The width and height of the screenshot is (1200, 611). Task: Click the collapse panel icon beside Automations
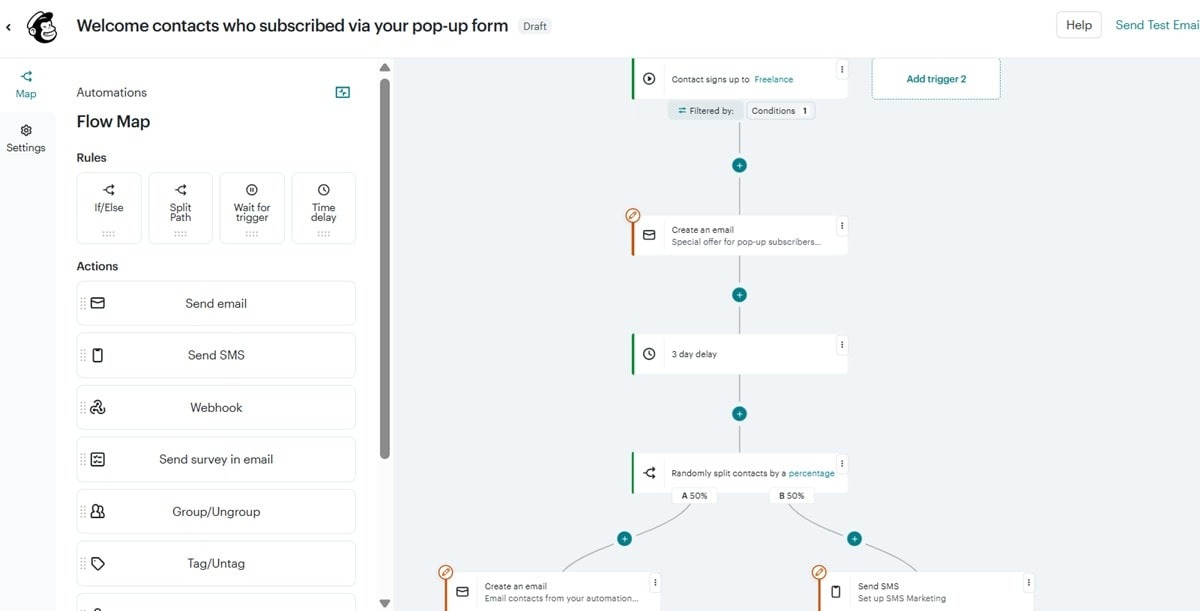[x=343, y=91]
